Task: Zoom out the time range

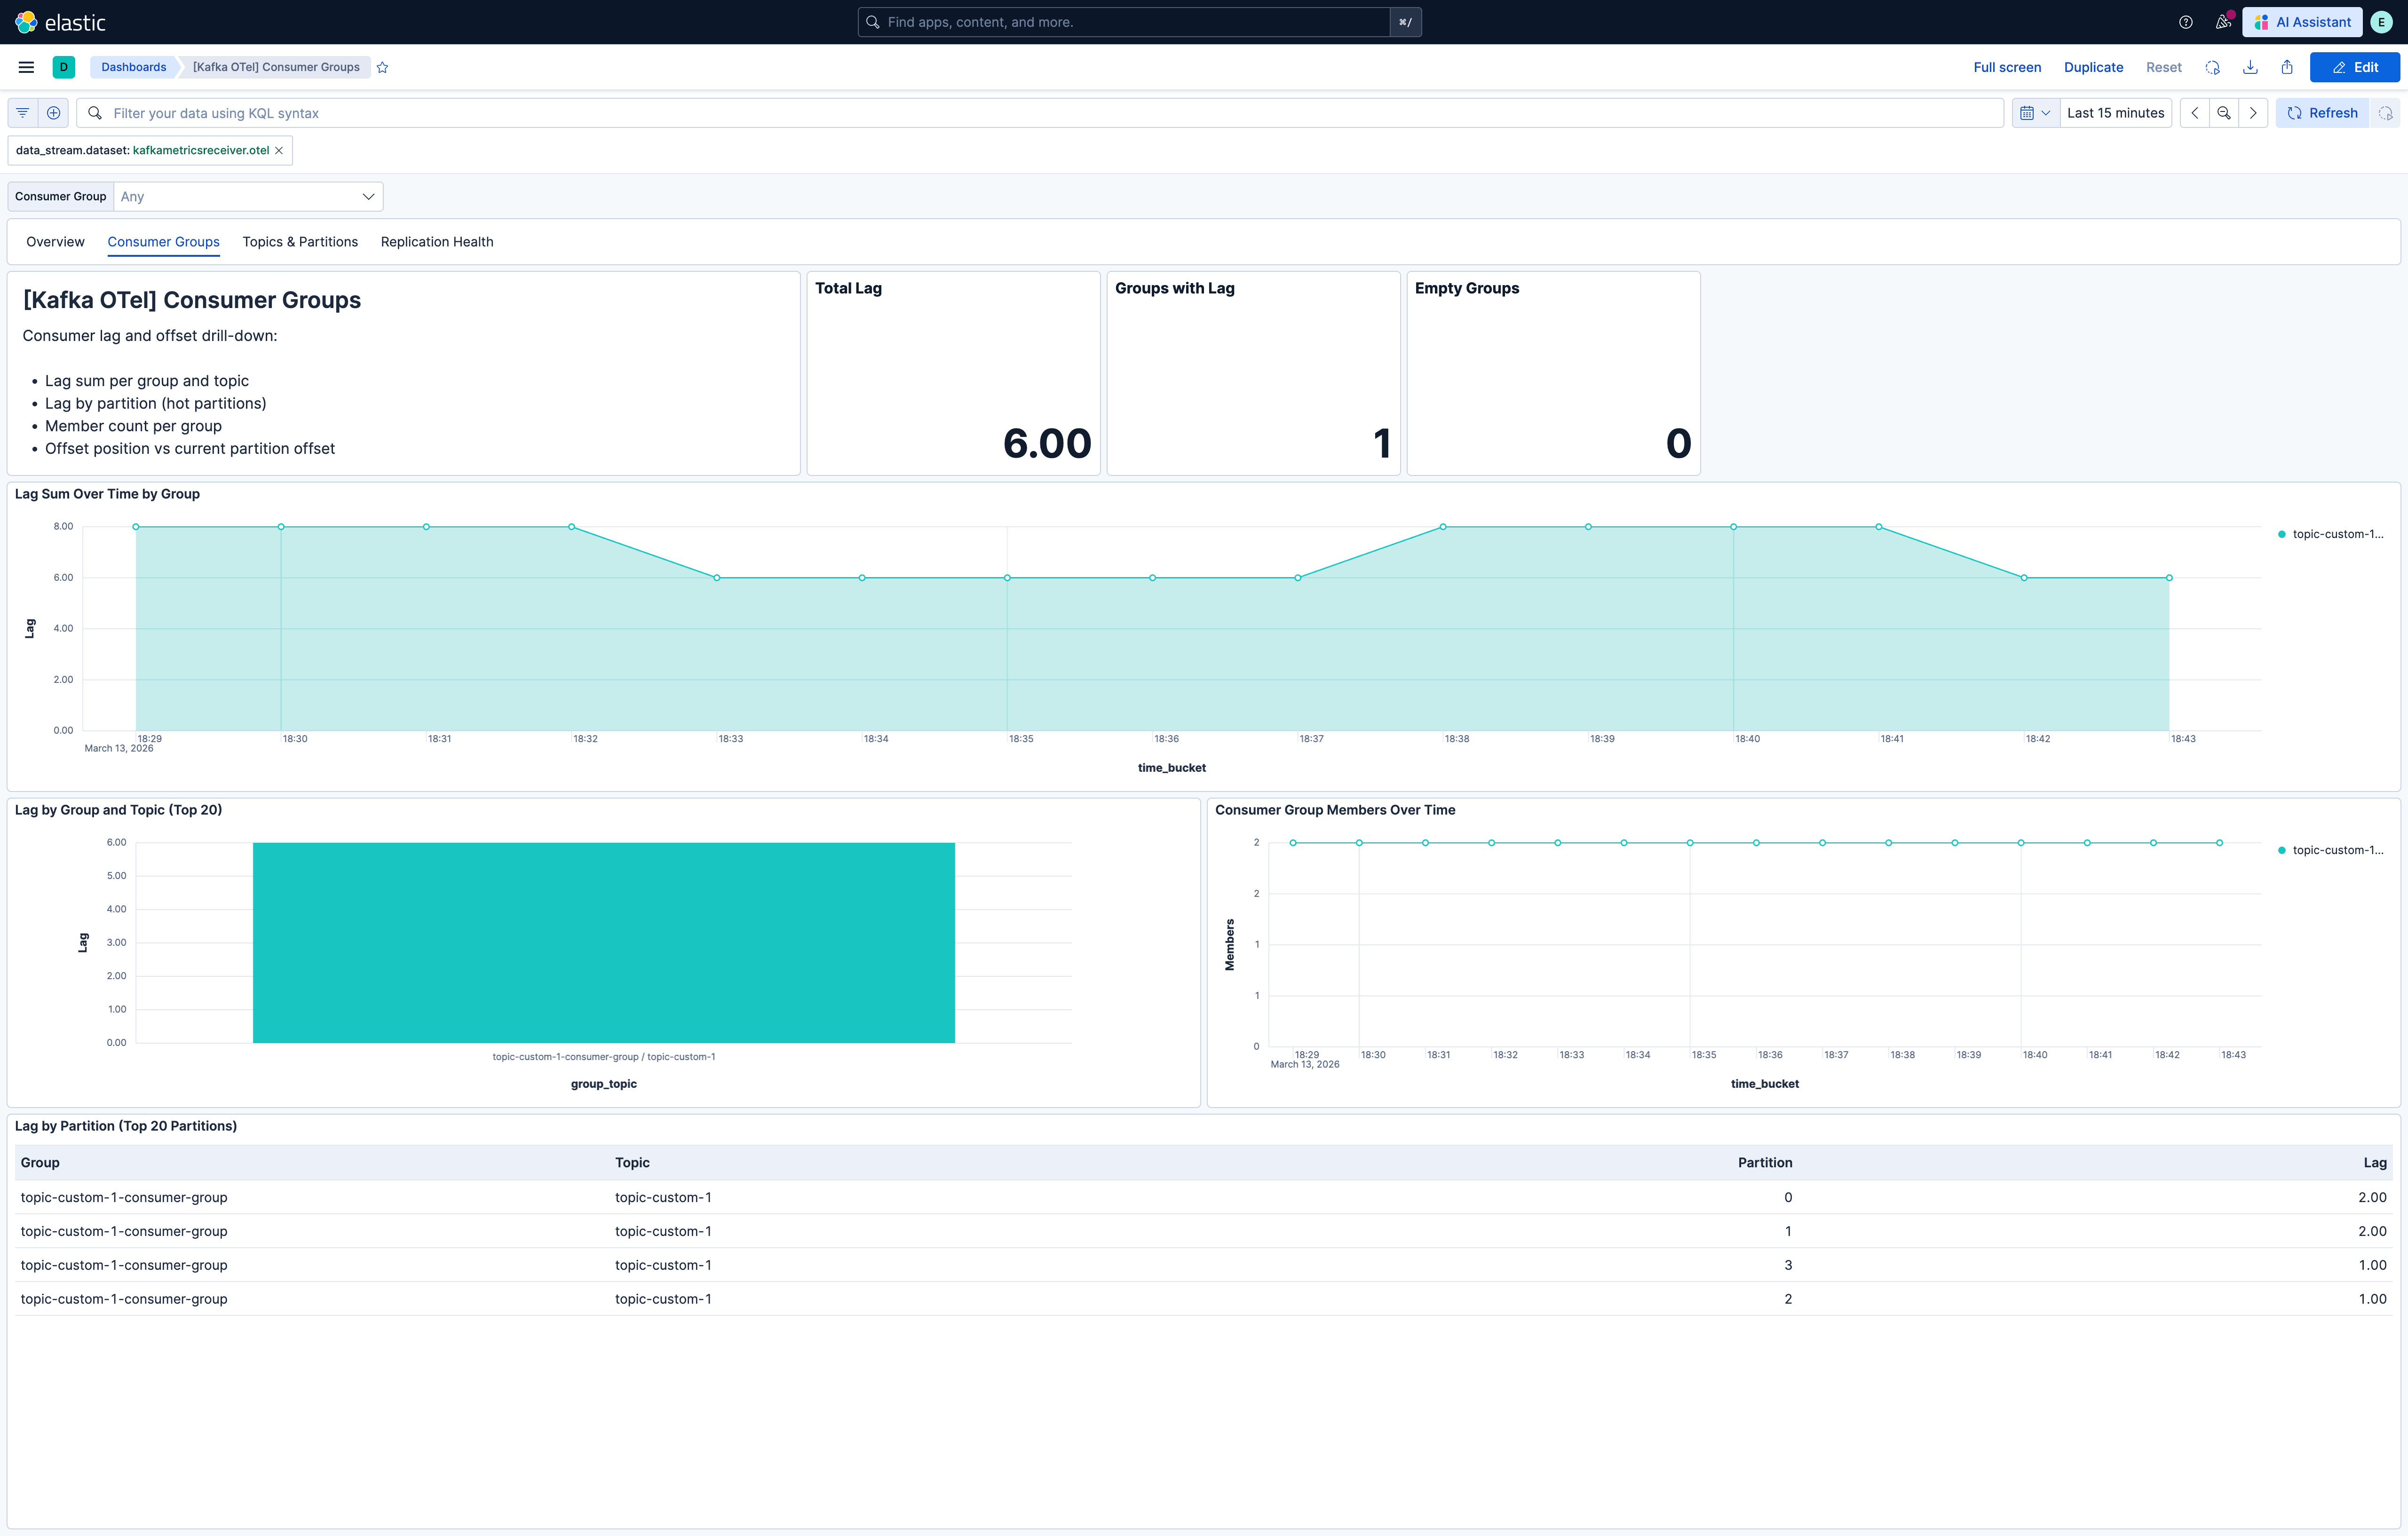Action: (2224, 113)
